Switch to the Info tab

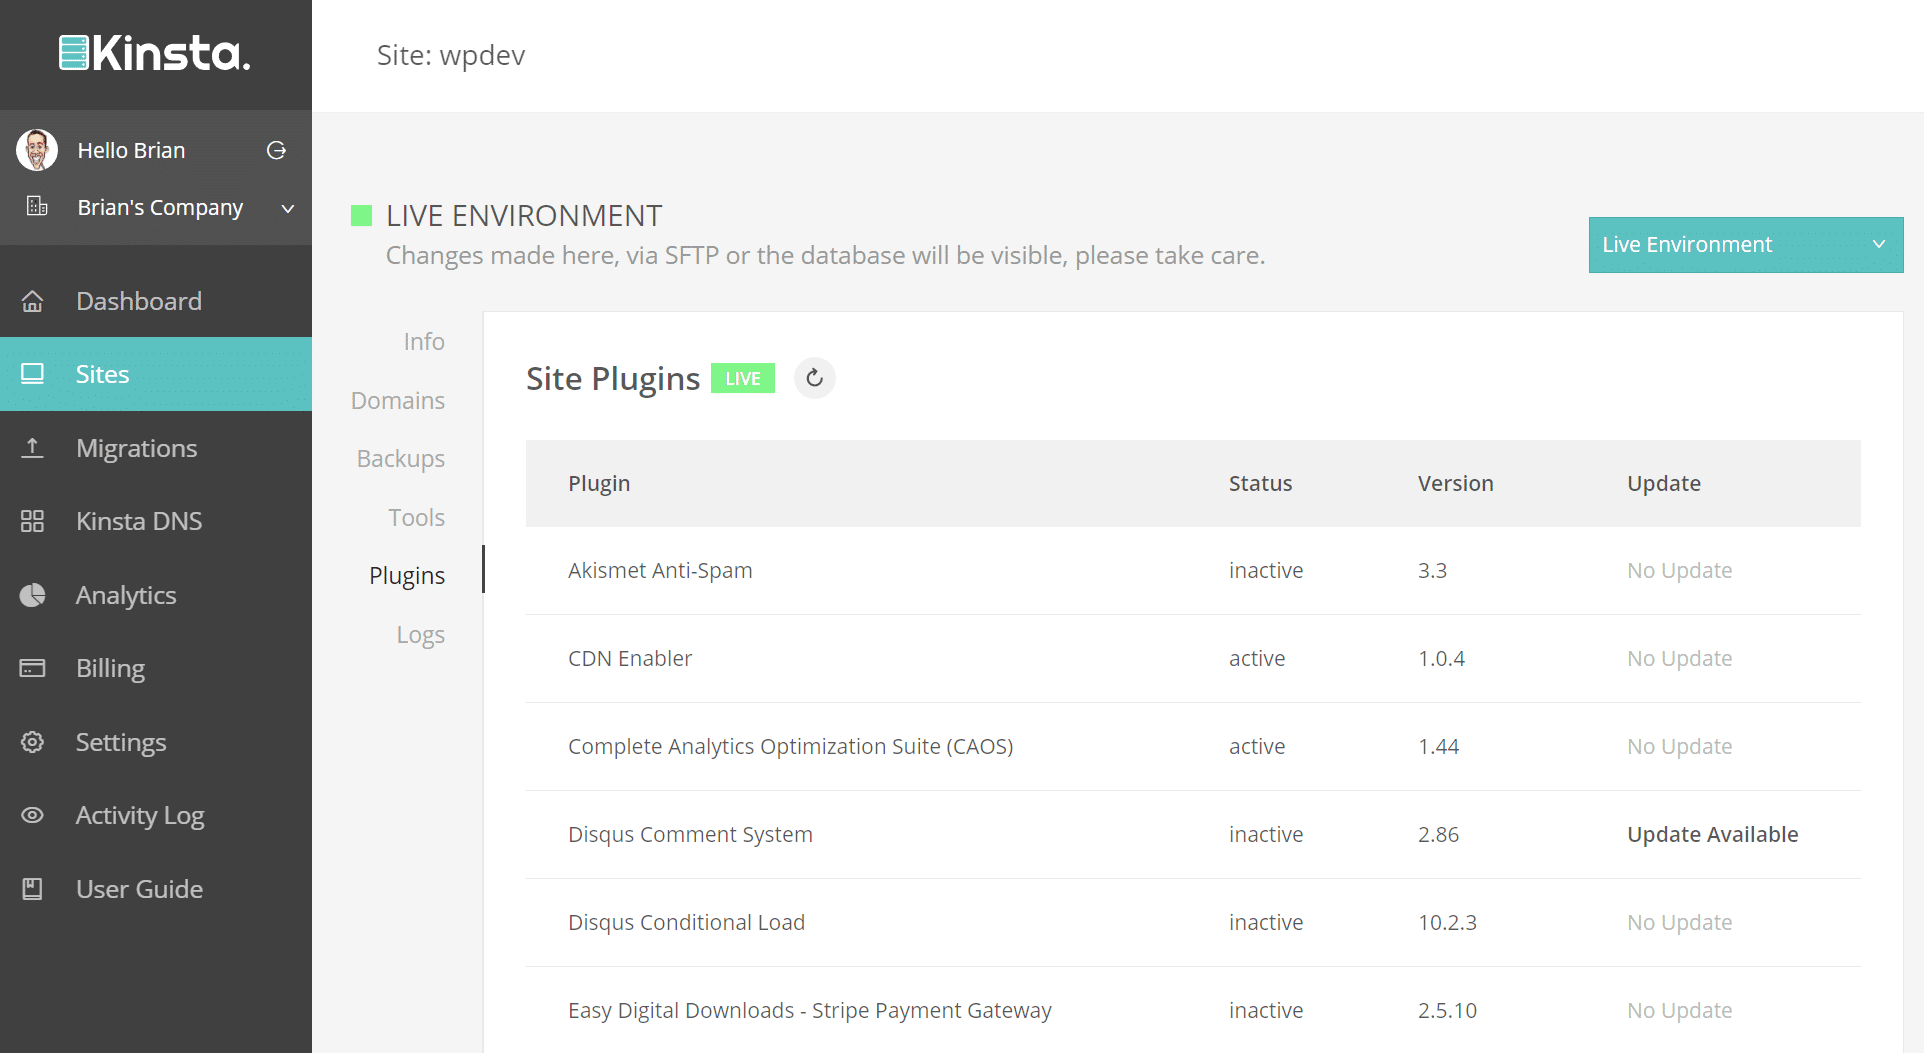[424, 341]
